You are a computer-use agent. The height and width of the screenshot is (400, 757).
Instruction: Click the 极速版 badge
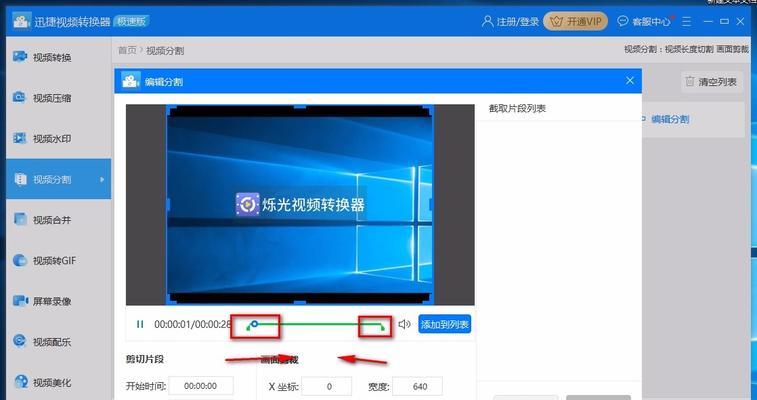(132, 21)
